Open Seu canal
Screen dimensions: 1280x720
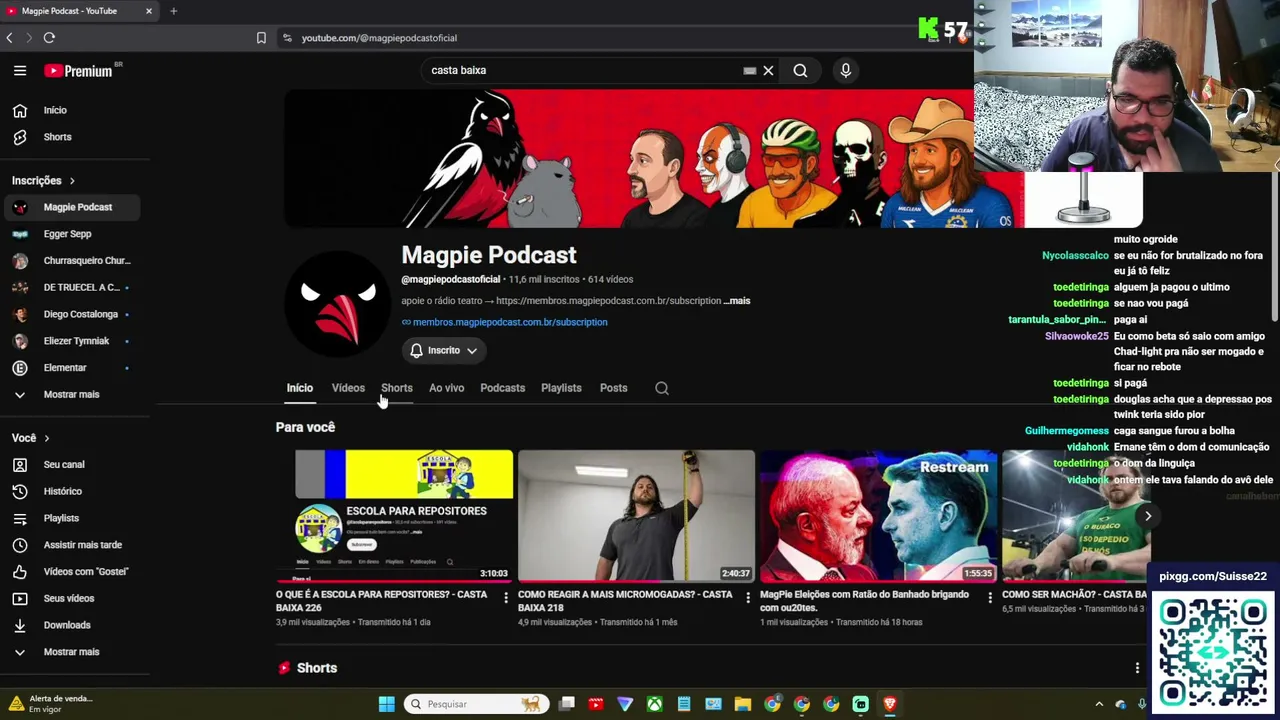pyautogui.click(x=70, y=465)
